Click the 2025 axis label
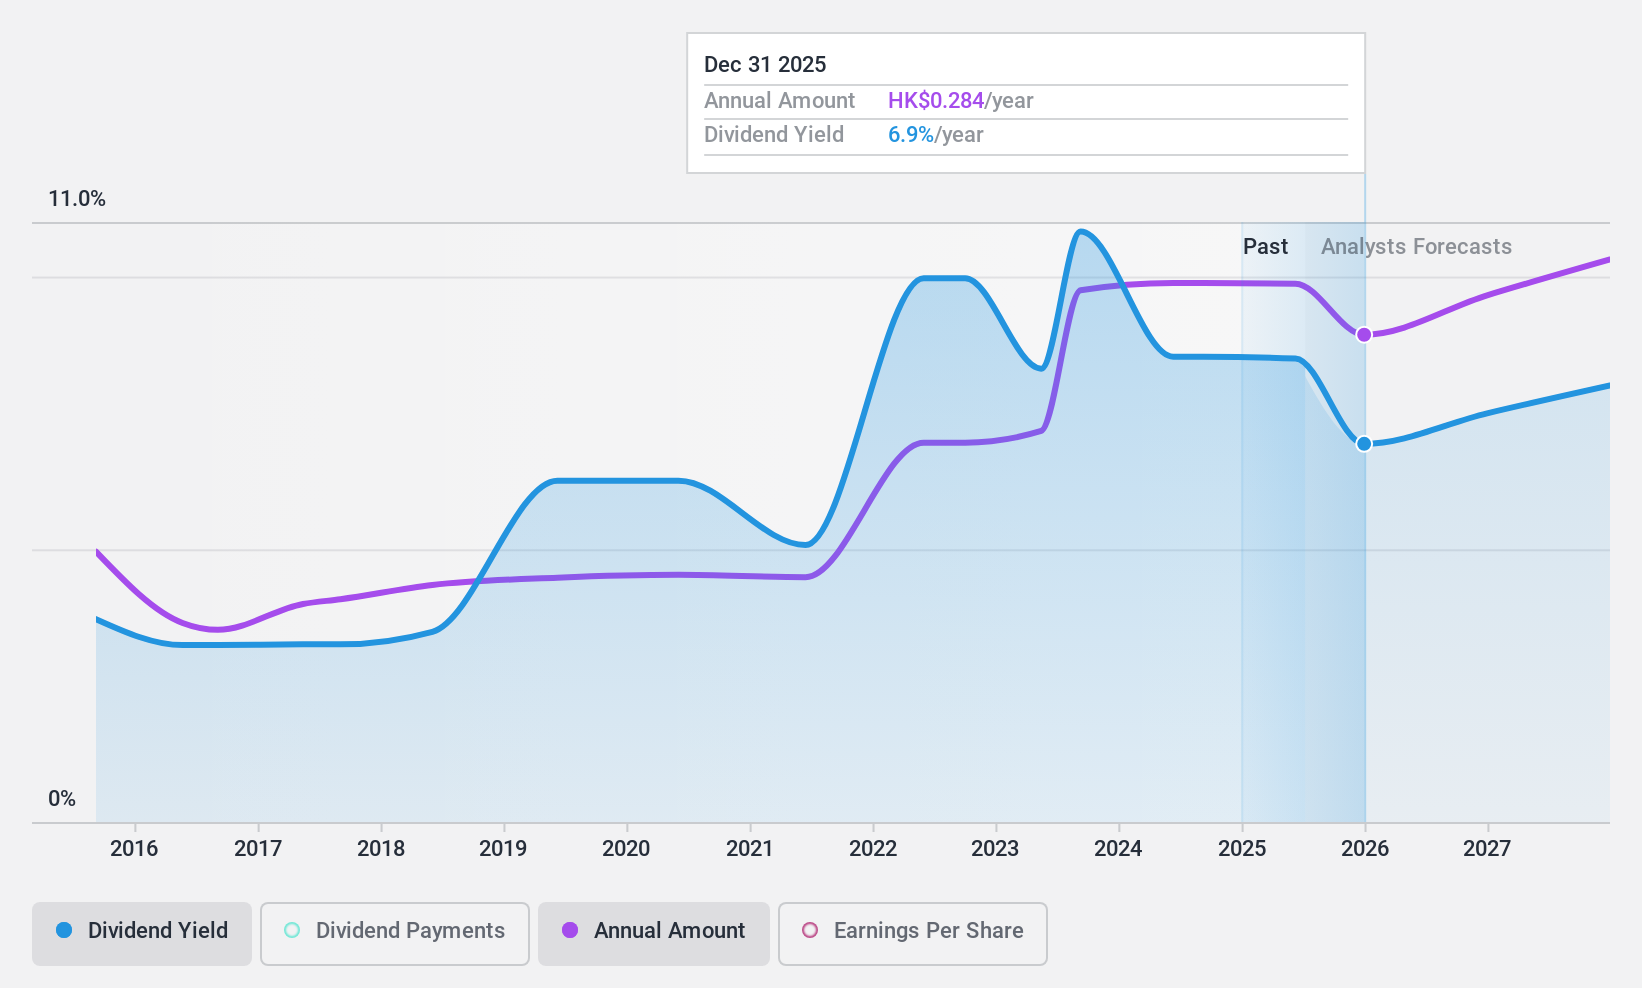This screenshot has width=1642, height=988. 1242,849
